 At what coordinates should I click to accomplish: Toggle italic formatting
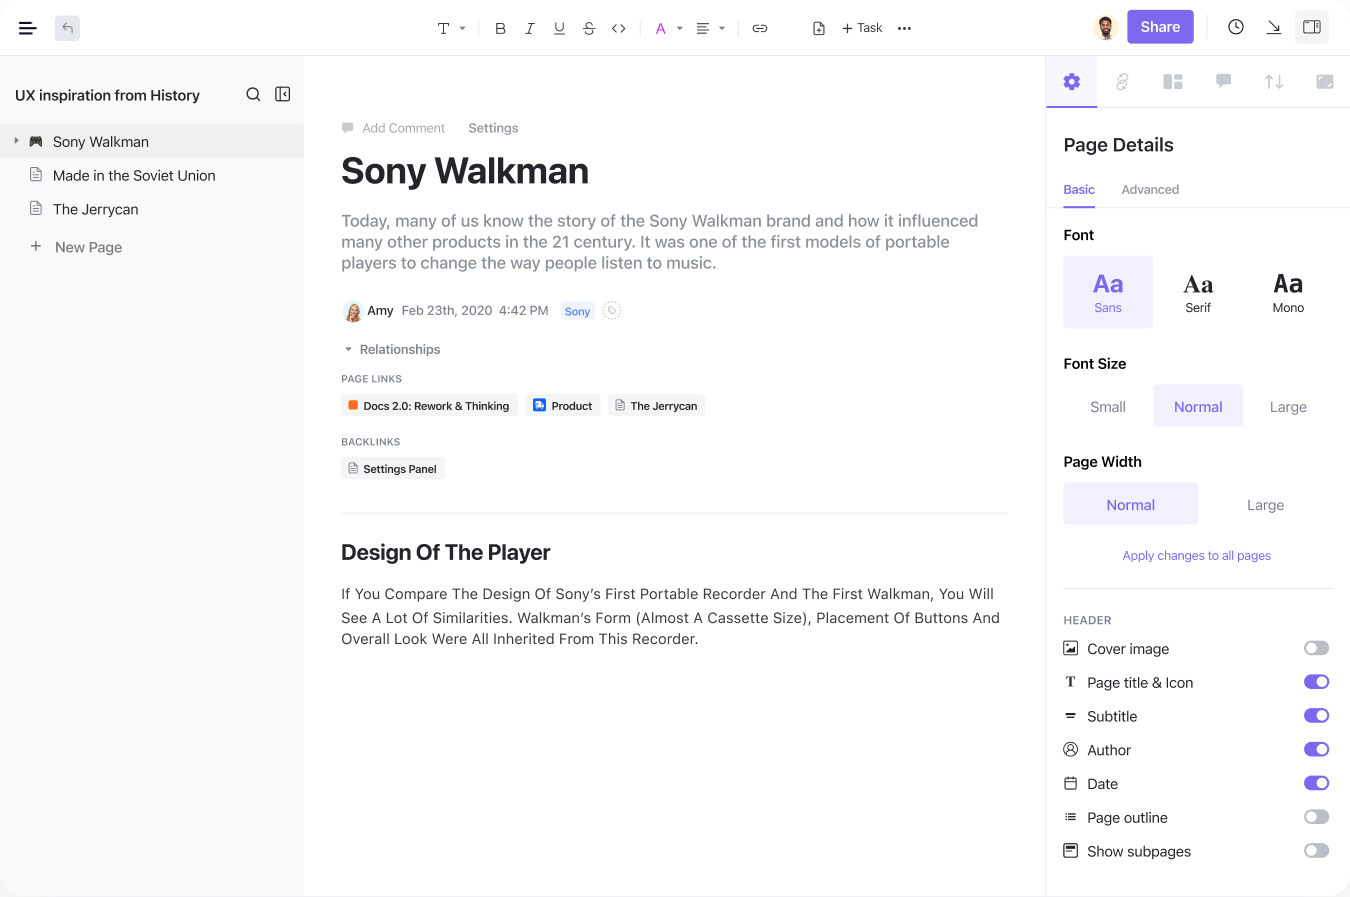coord(530,28)
